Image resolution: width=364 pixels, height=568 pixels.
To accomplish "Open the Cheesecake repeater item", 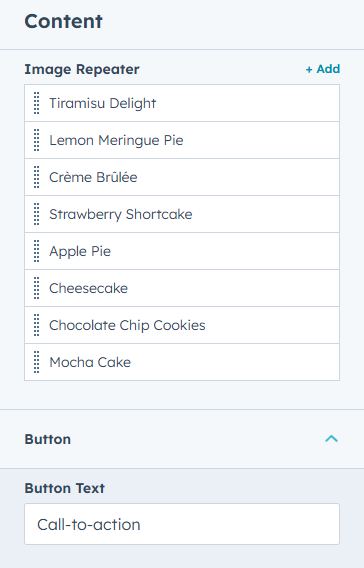I will 182,288.
